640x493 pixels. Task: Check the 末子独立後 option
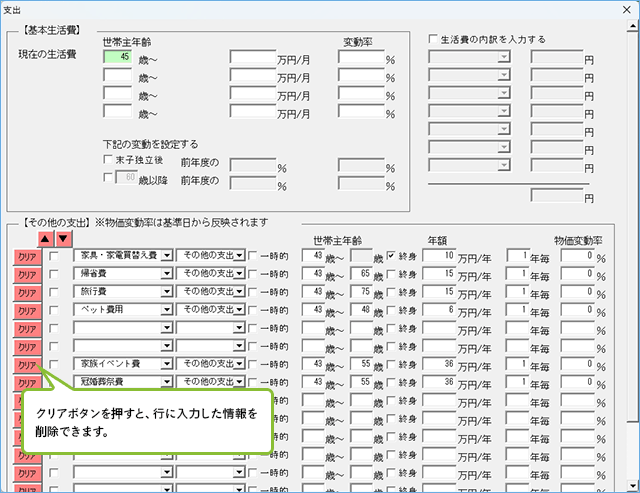(108, 159)
